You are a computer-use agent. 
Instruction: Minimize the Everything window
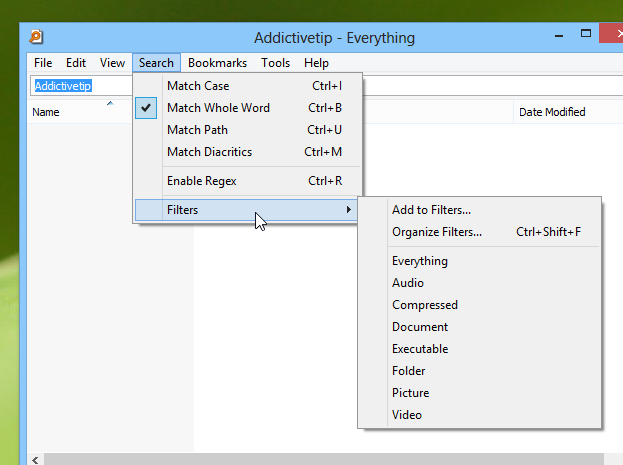559,36
